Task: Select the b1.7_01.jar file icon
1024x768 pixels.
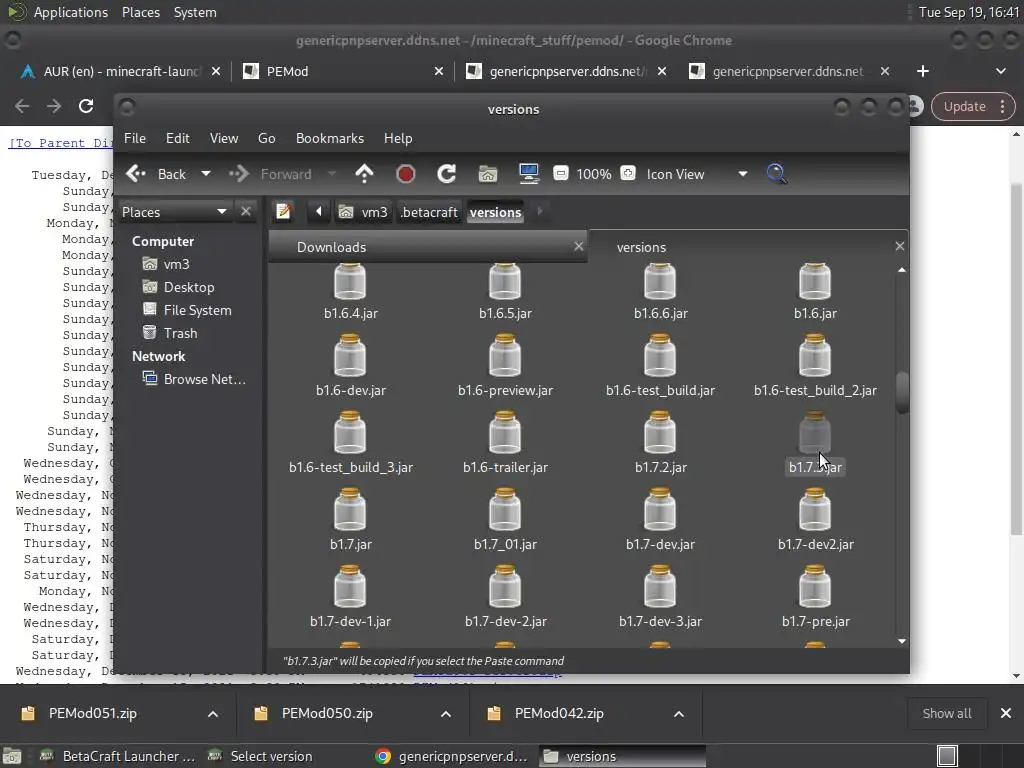Action: 505,511
